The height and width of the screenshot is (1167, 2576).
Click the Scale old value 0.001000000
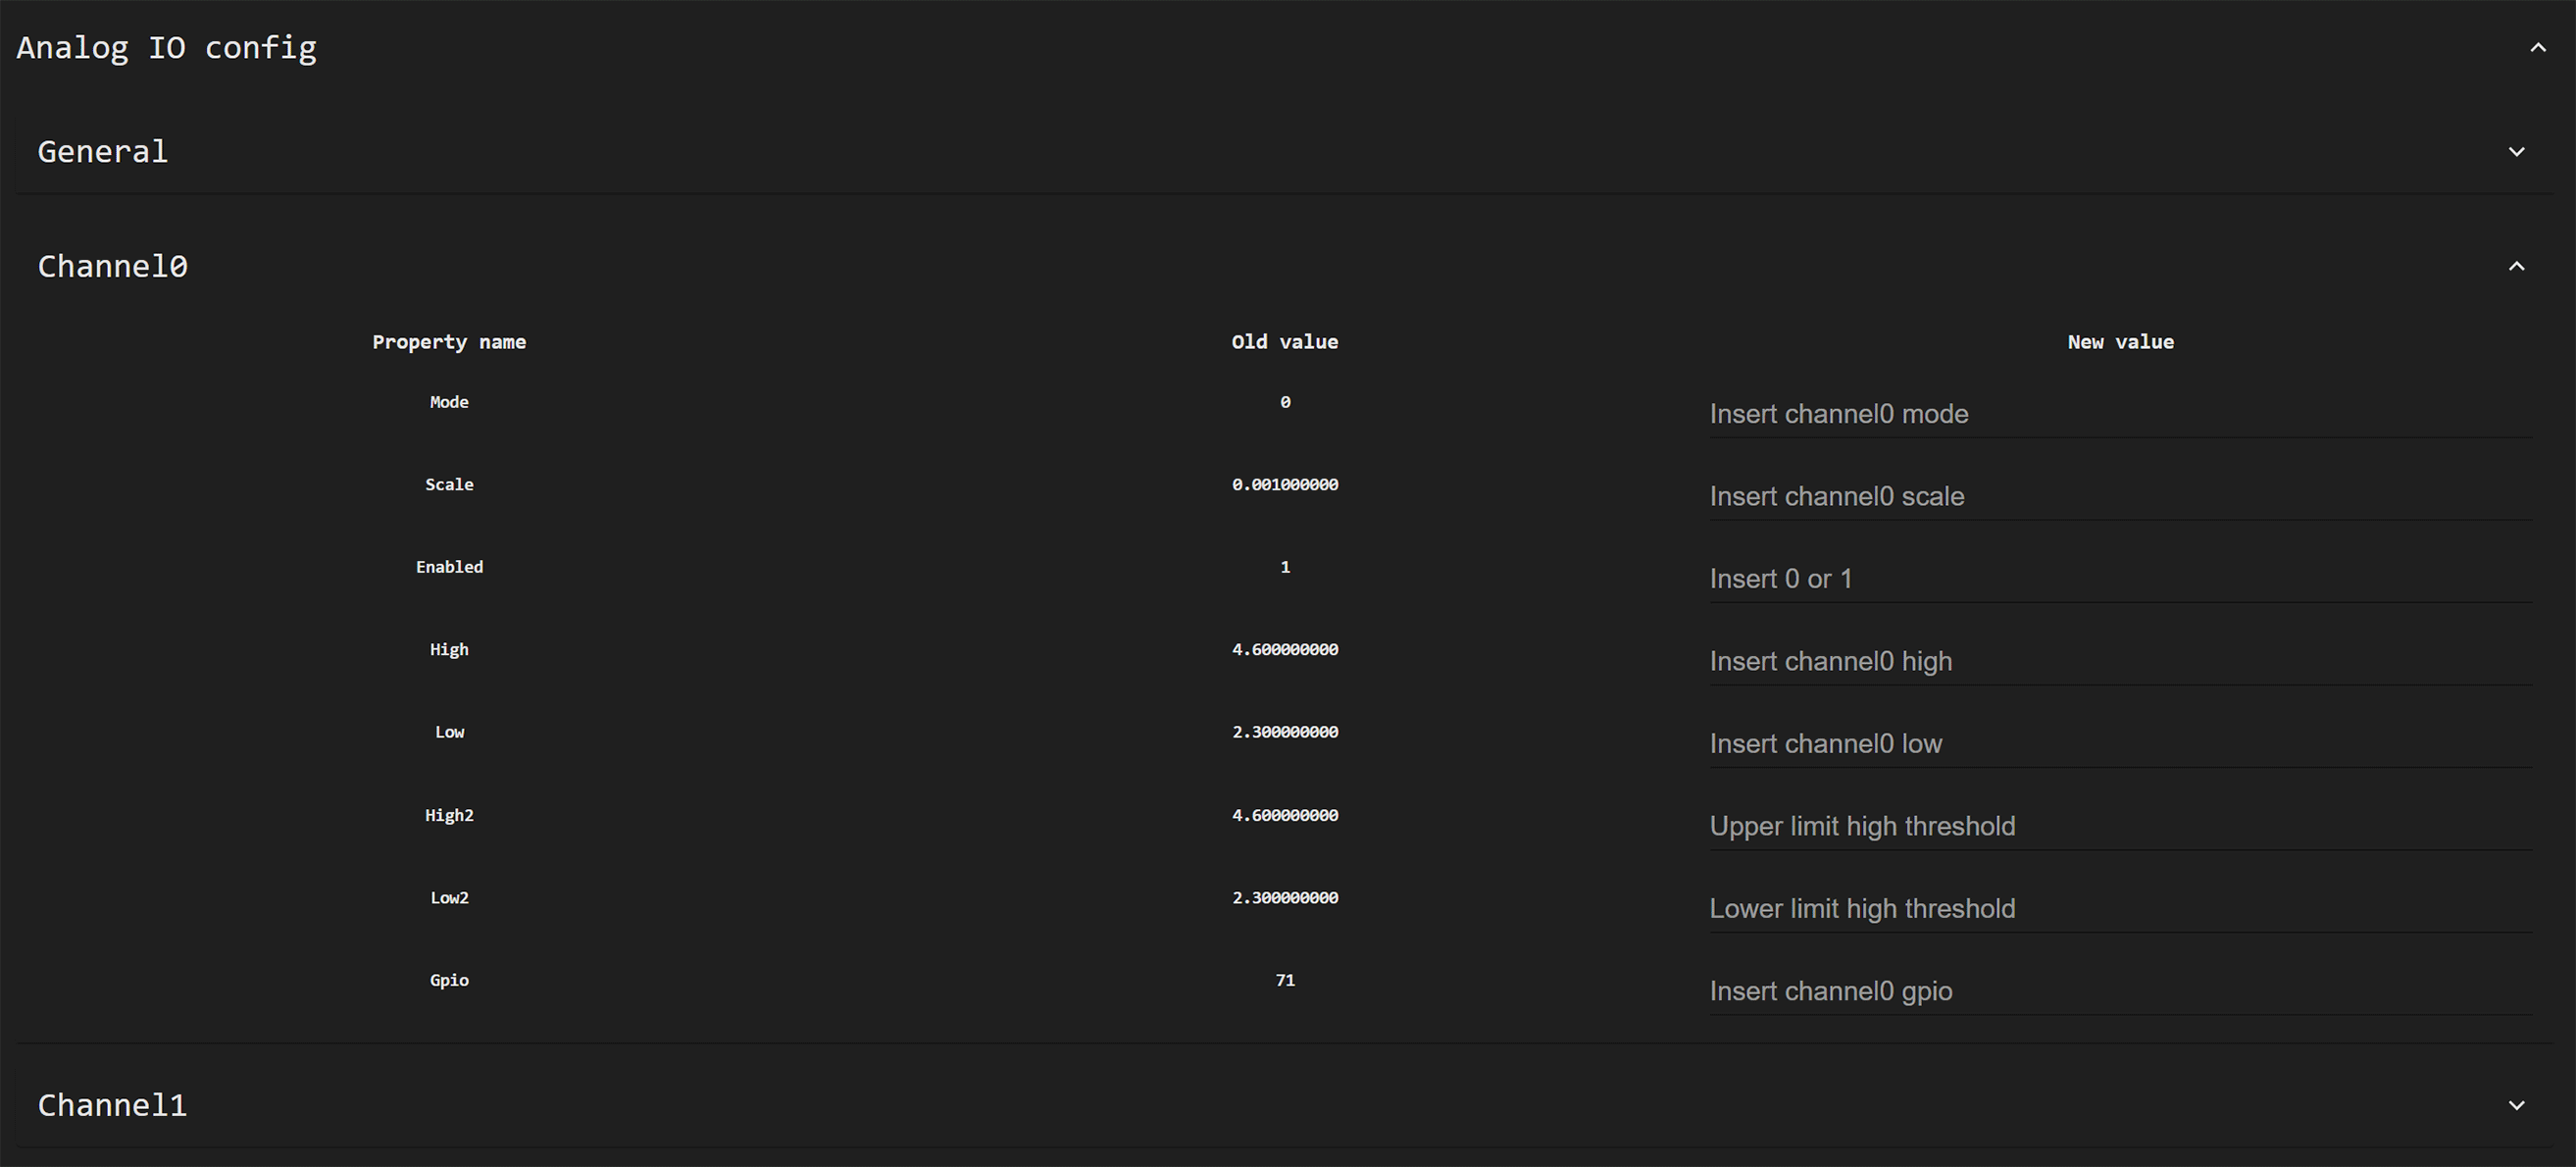point(1285,485)
